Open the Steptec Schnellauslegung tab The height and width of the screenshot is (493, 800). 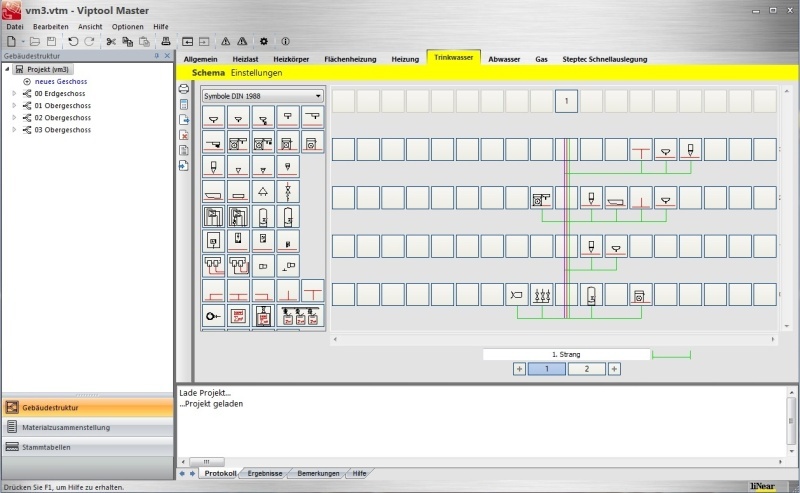[605, 59]
